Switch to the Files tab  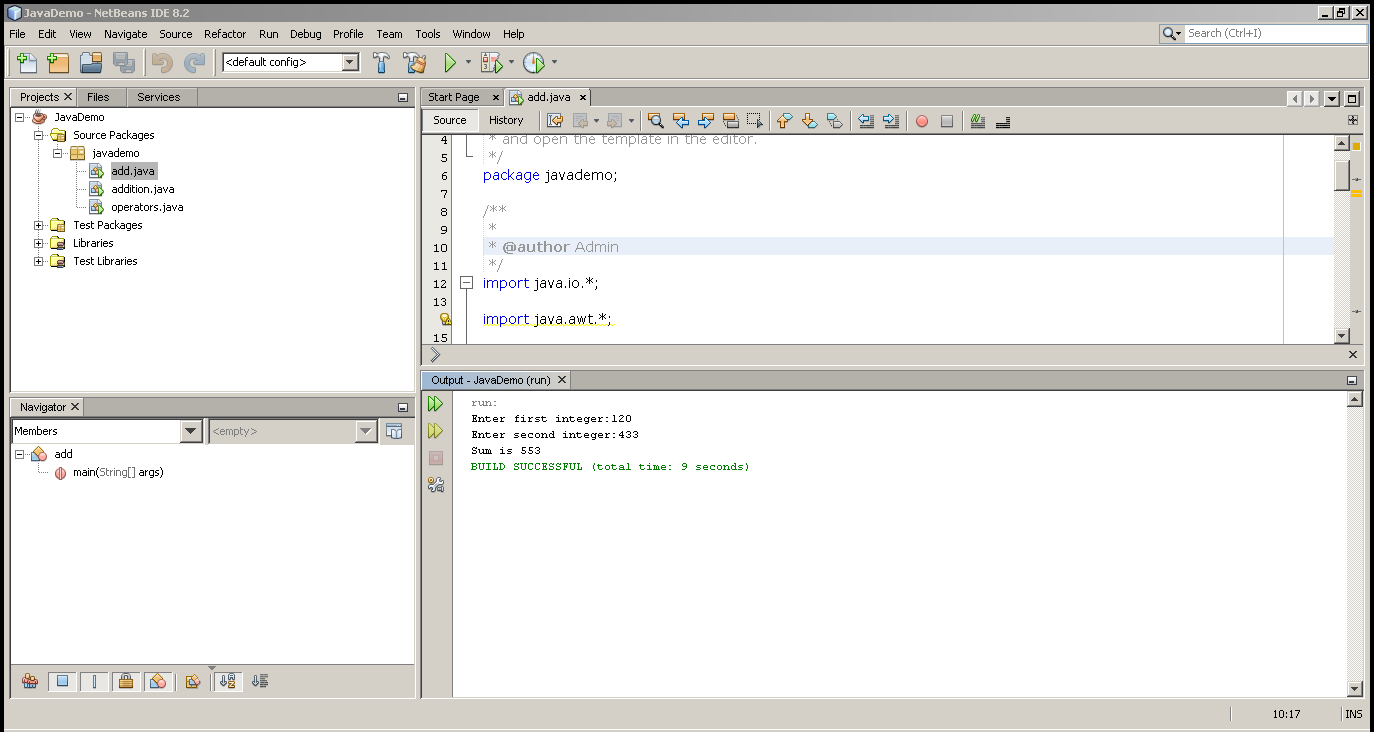point(98,97)
